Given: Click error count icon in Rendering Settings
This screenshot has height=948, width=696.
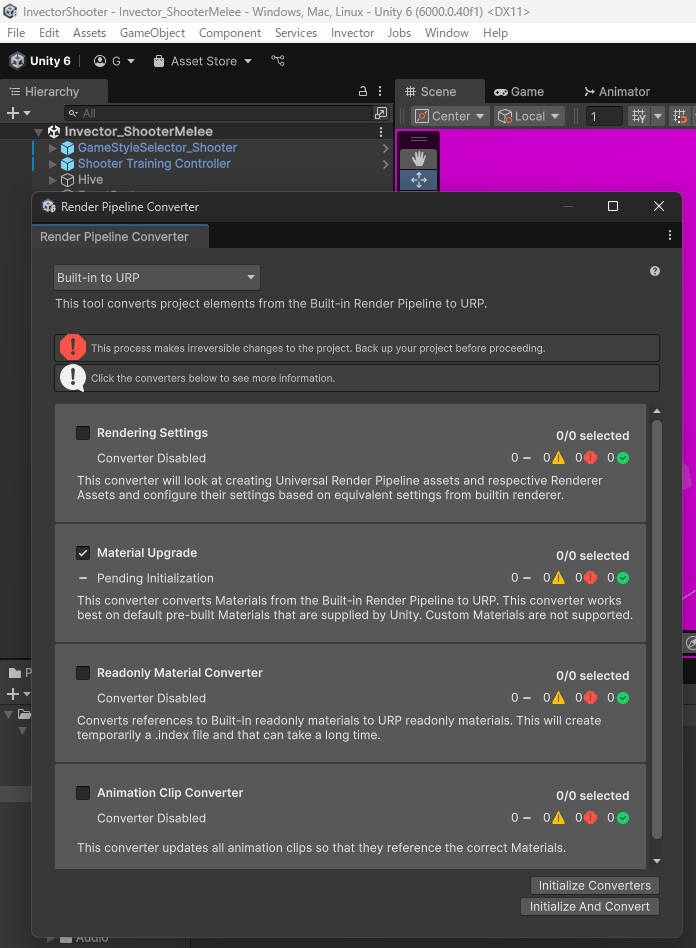Looking at the screenshot, I should pyautogui.click(x=591, y=458).
